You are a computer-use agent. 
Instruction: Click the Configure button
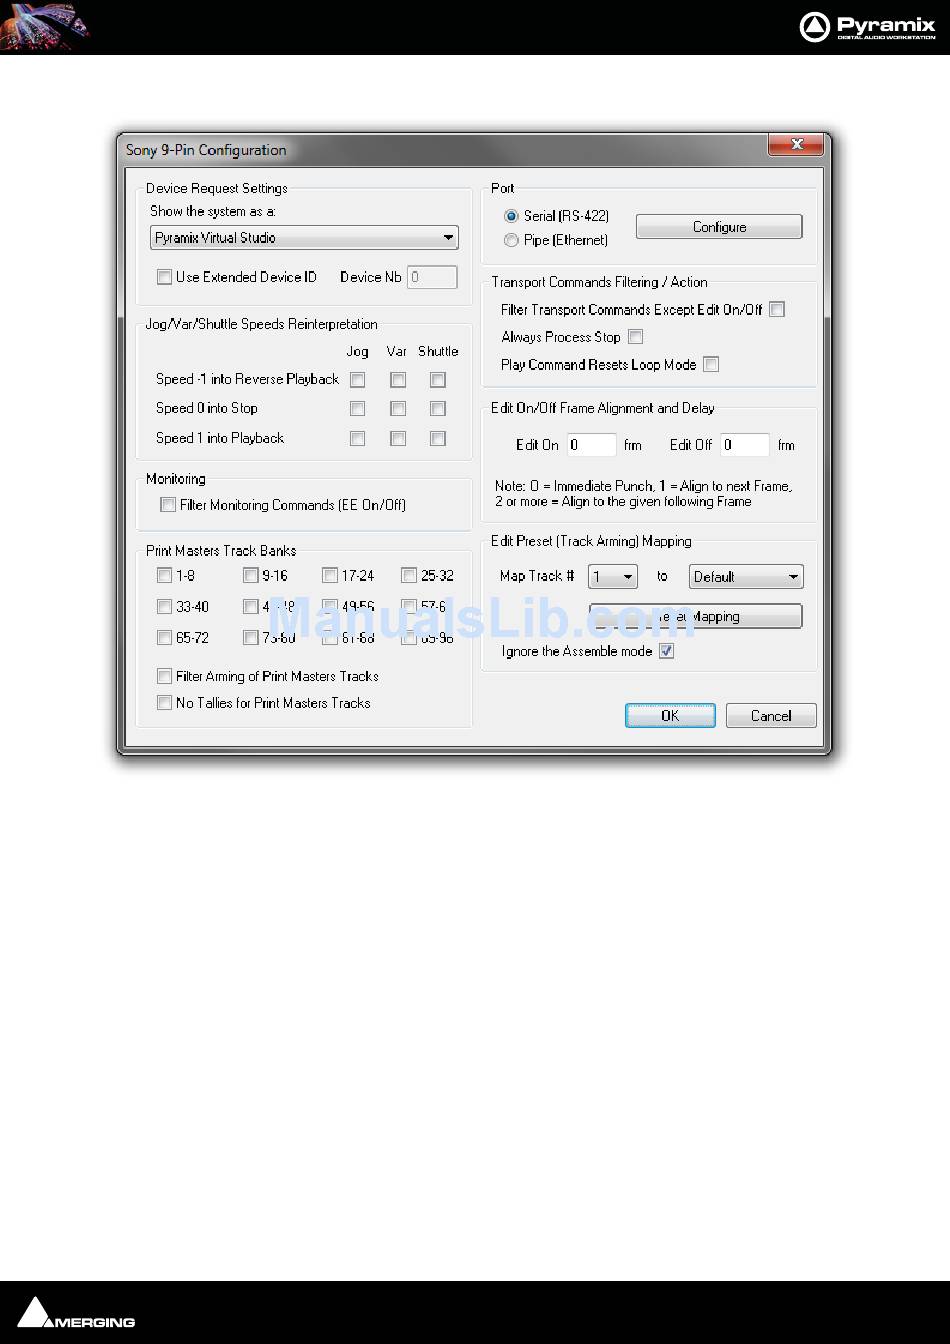point(719,227)
